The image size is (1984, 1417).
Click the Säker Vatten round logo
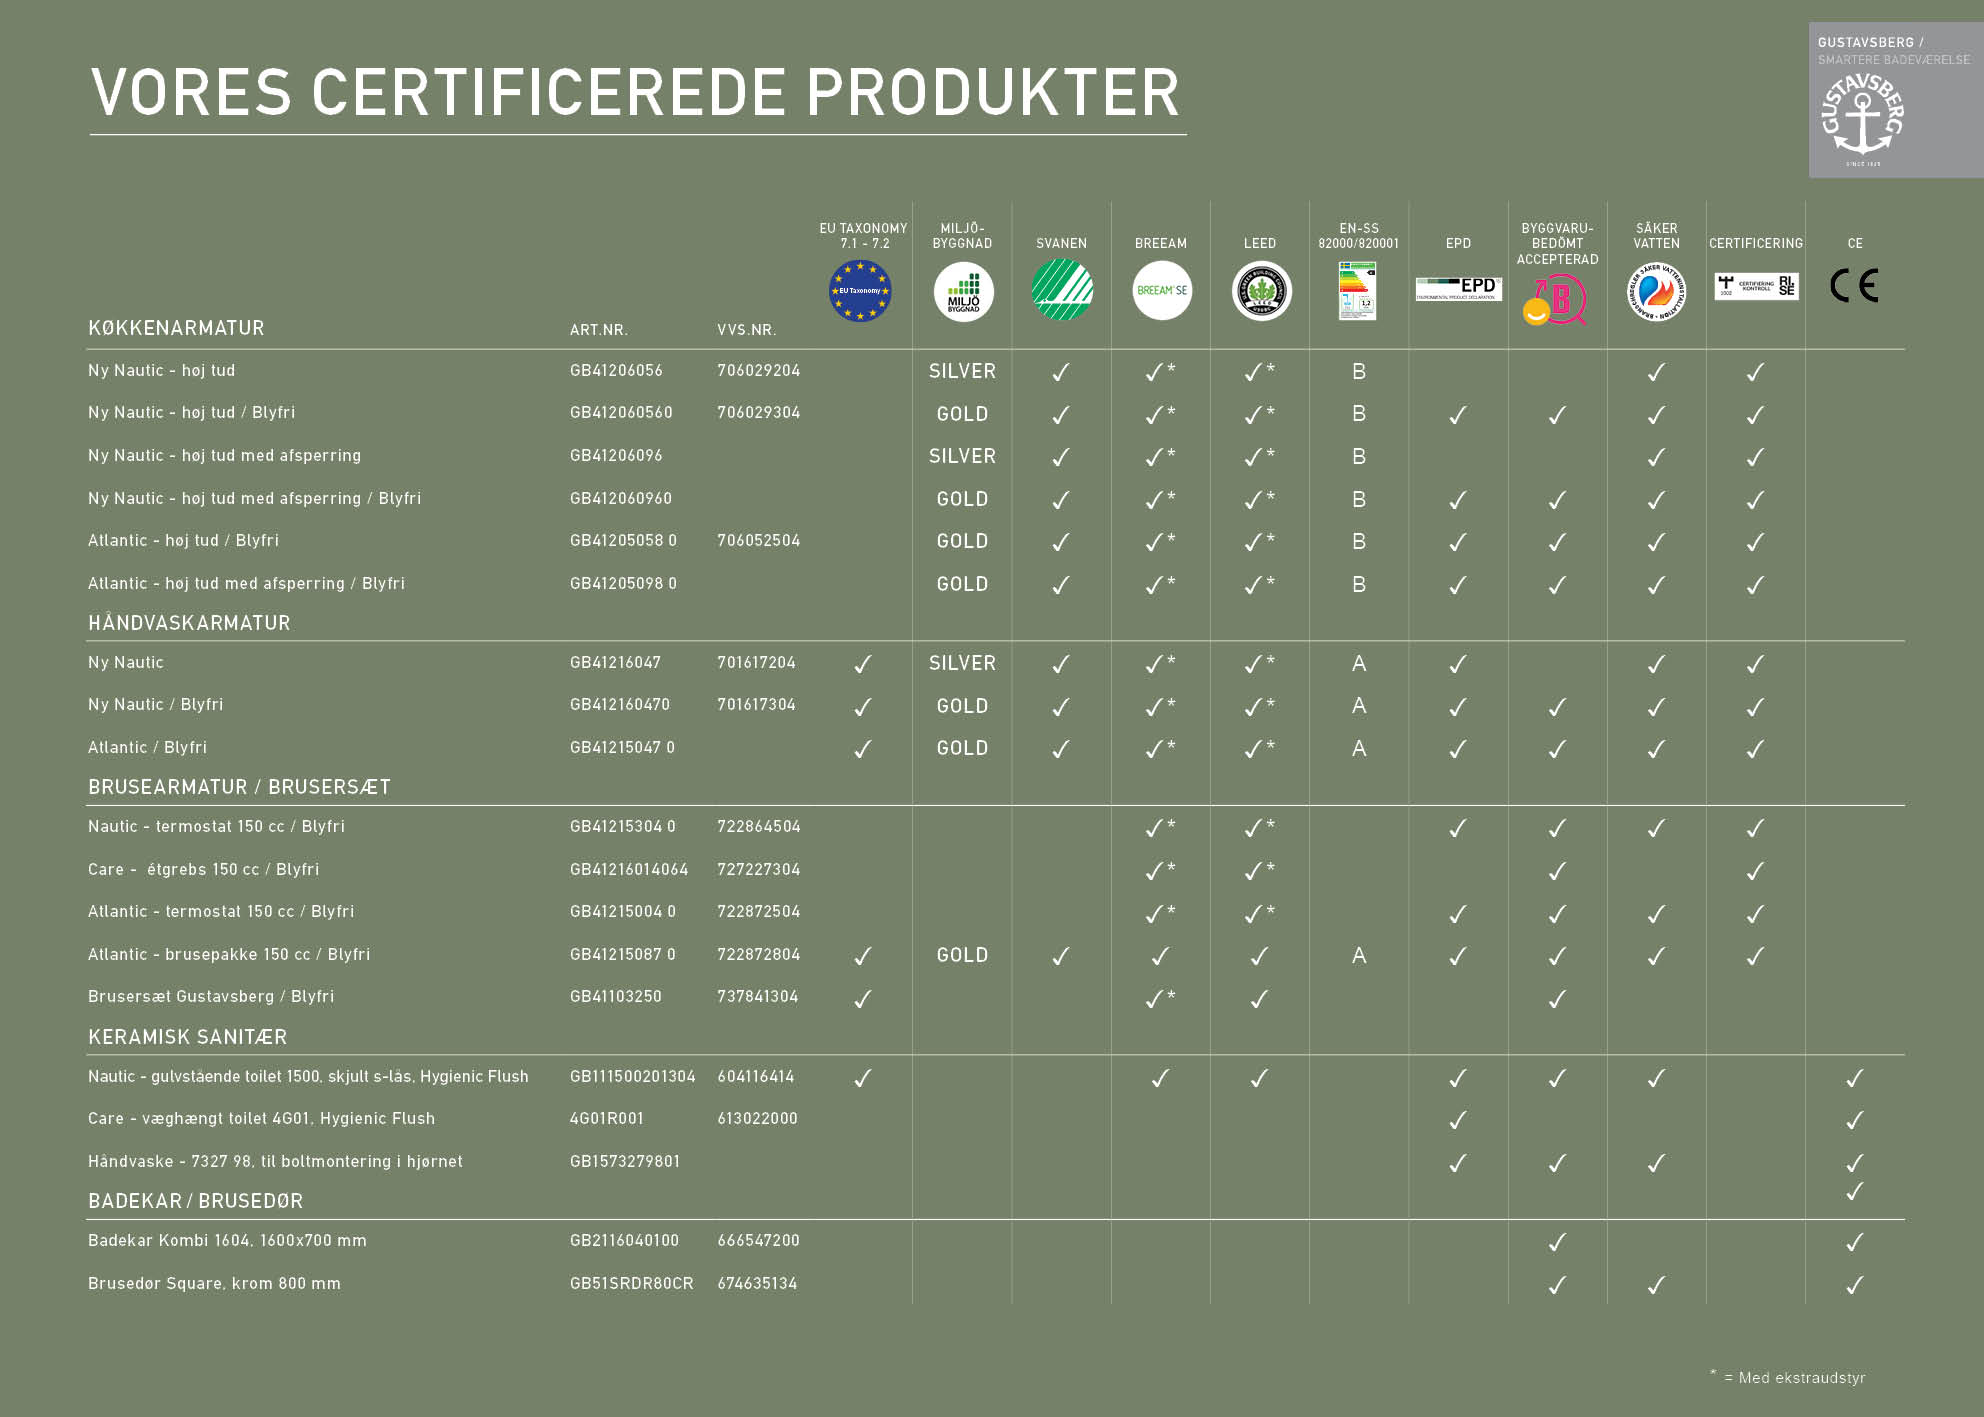(1657, 292)
